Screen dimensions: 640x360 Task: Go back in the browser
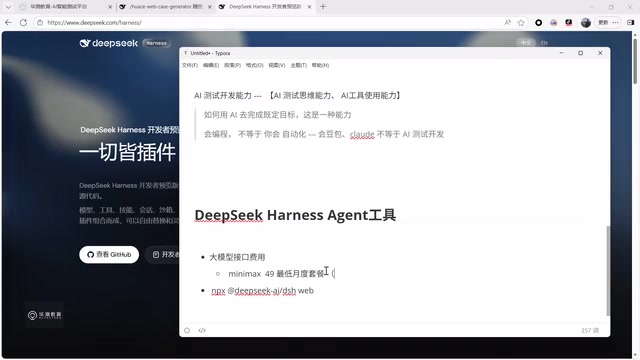click(8, 22)
